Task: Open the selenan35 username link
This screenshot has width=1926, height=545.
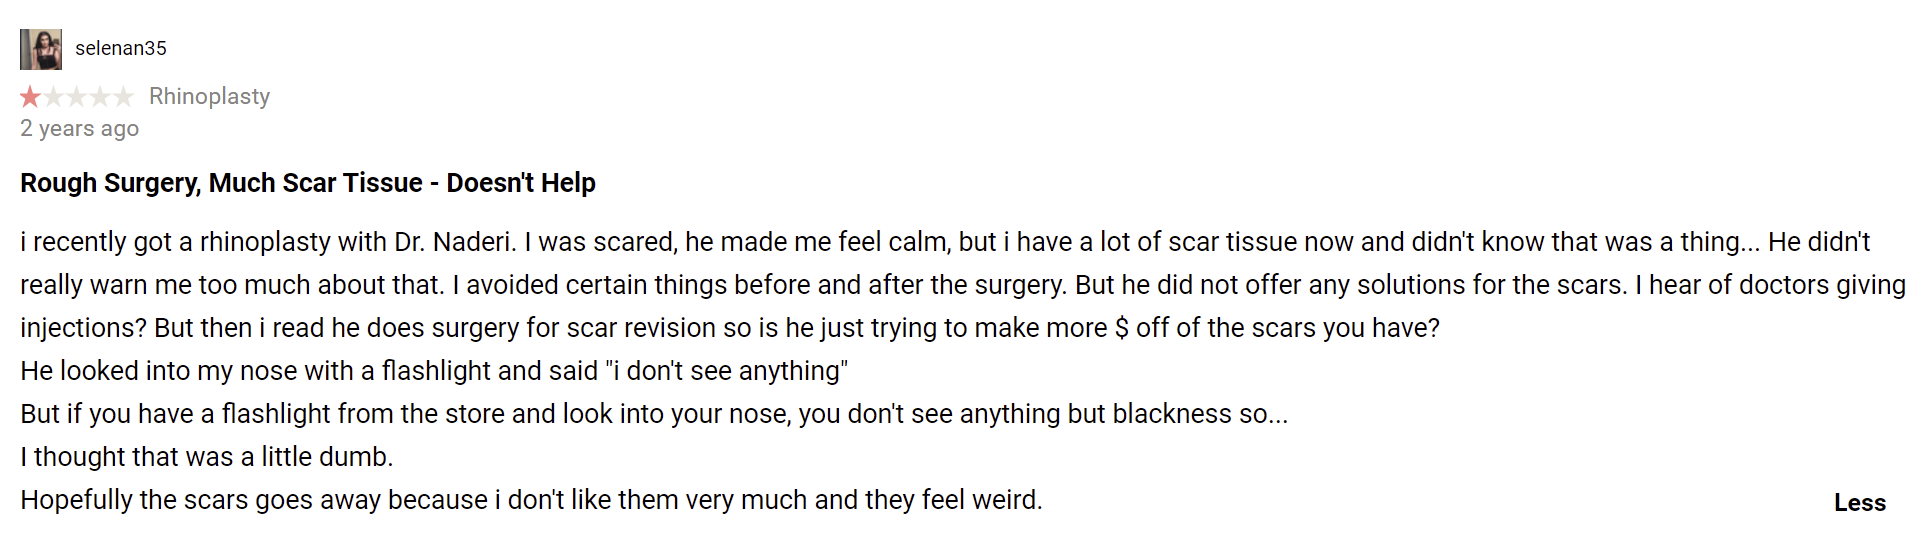Action: point(121,48)
